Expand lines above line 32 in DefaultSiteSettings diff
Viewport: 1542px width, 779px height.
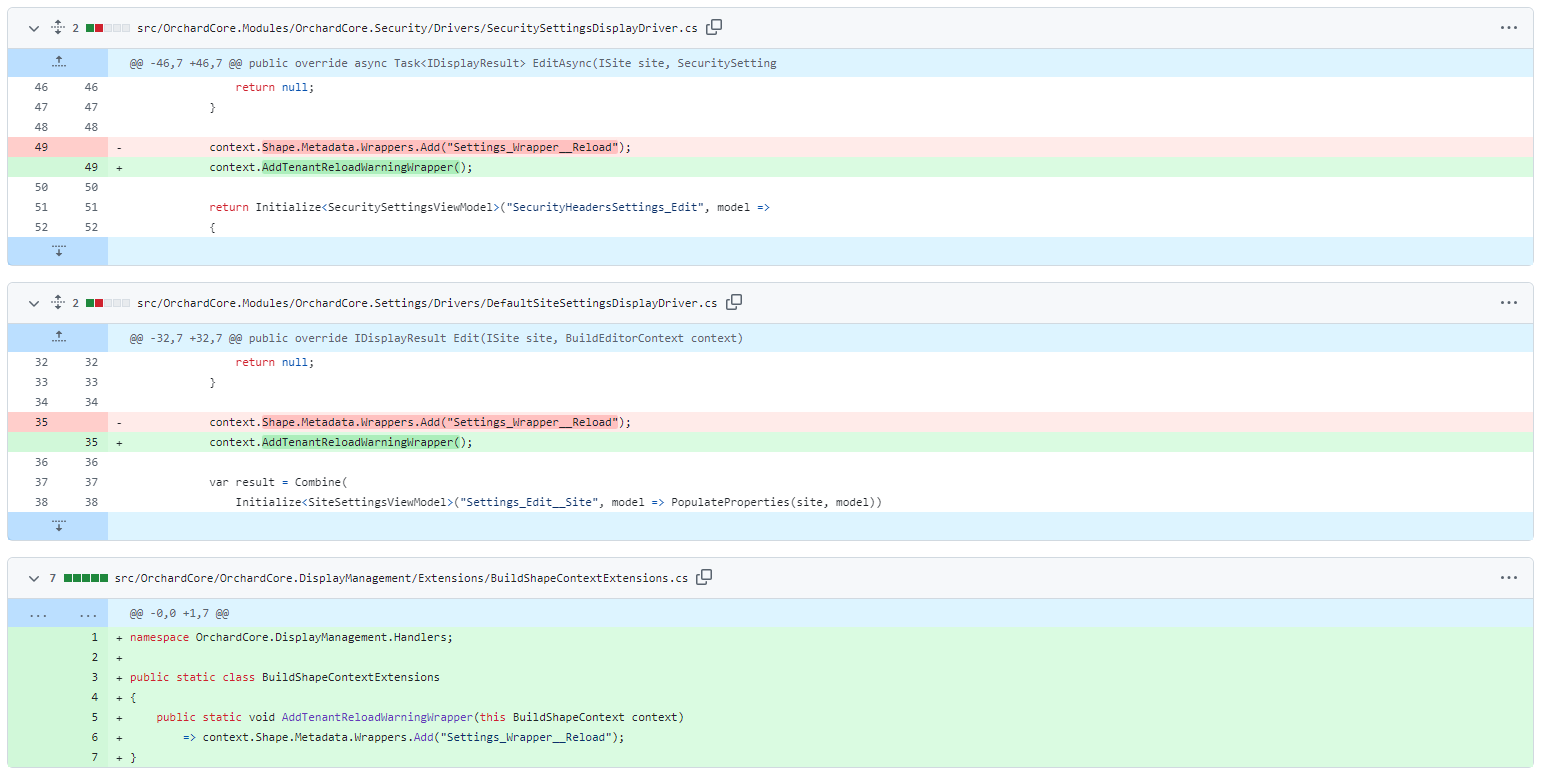pos(58,338)
